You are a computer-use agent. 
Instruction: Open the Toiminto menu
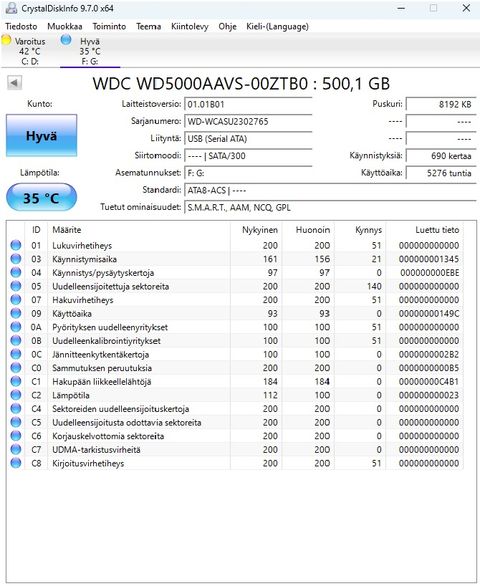tap(109, 27)
